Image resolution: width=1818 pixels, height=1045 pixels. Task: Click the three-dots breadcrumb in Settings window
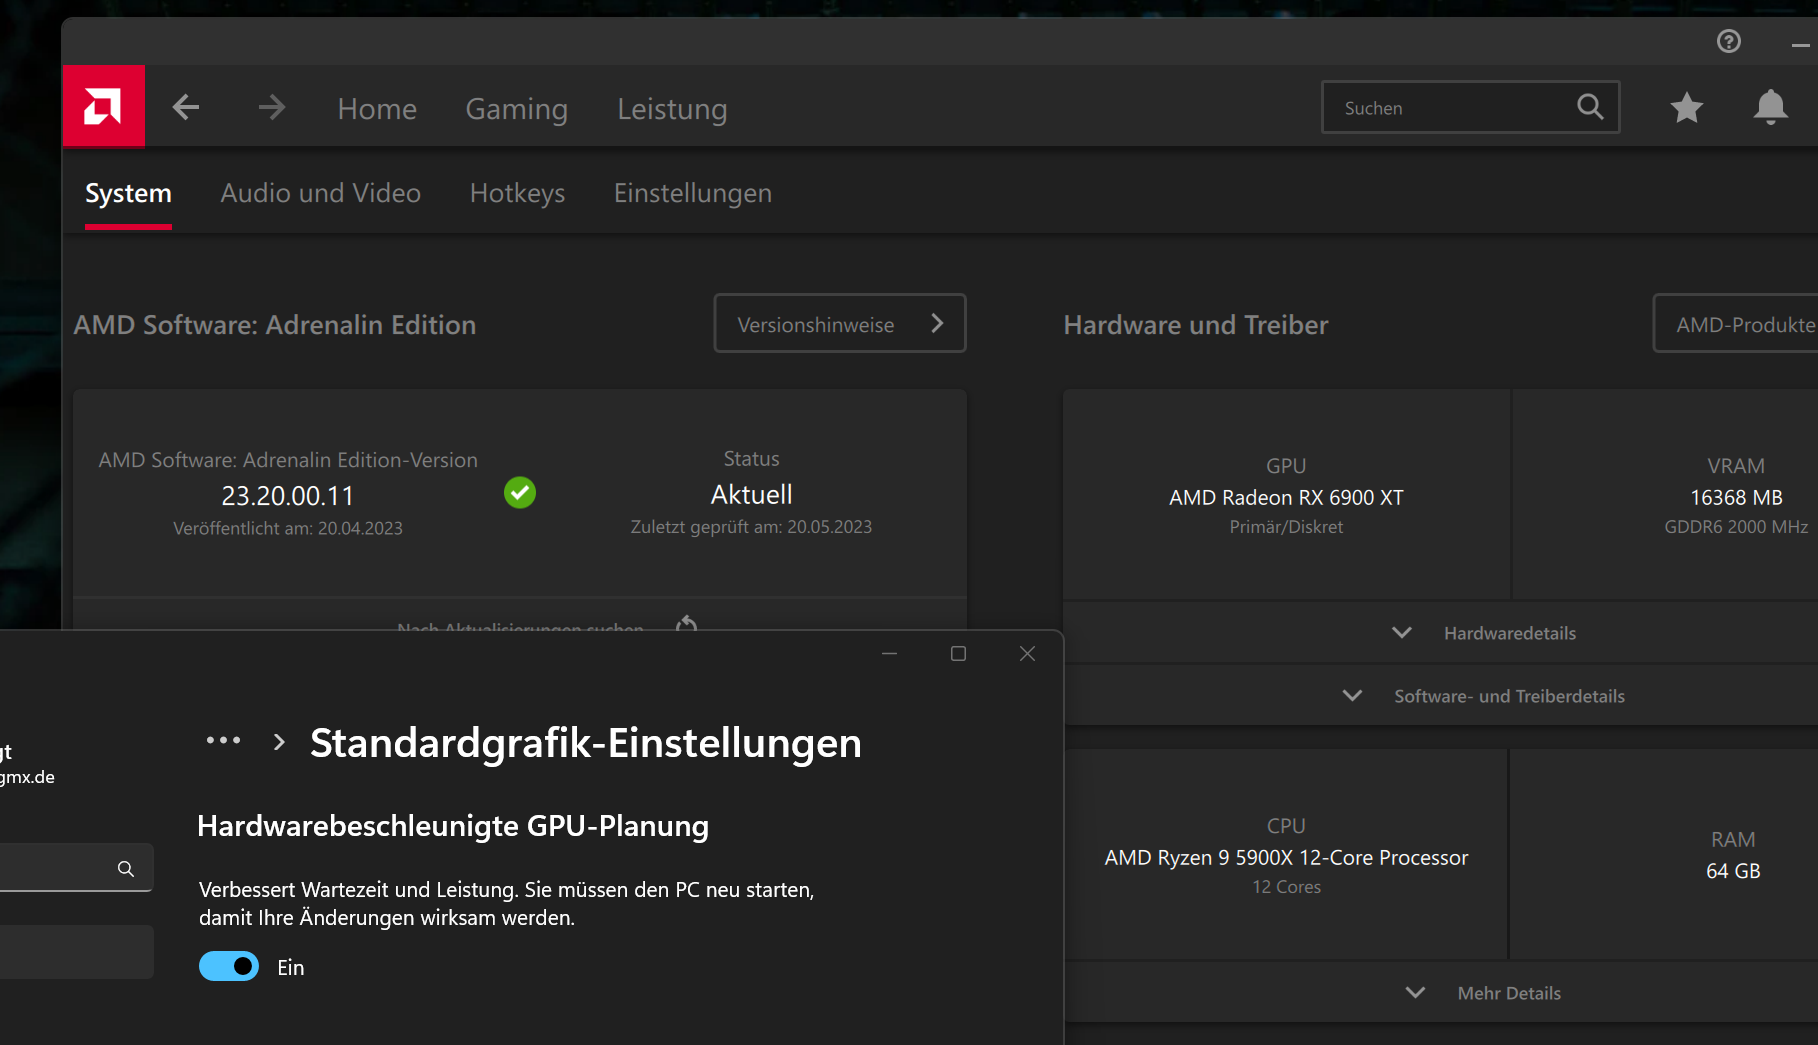223,741
